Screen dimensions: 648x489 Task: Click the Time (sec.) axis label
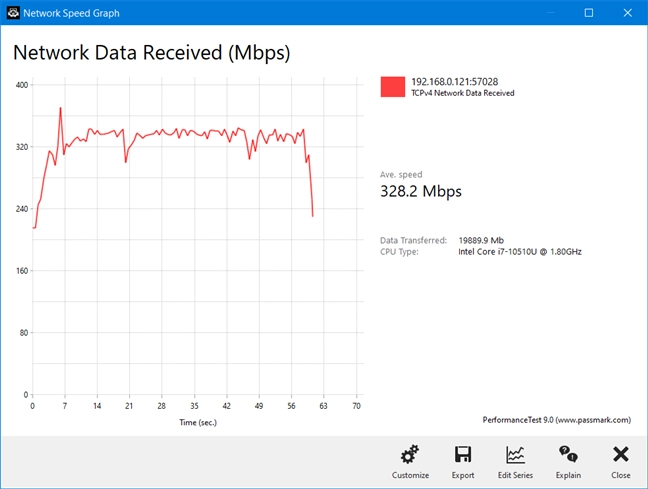point(198,422)
